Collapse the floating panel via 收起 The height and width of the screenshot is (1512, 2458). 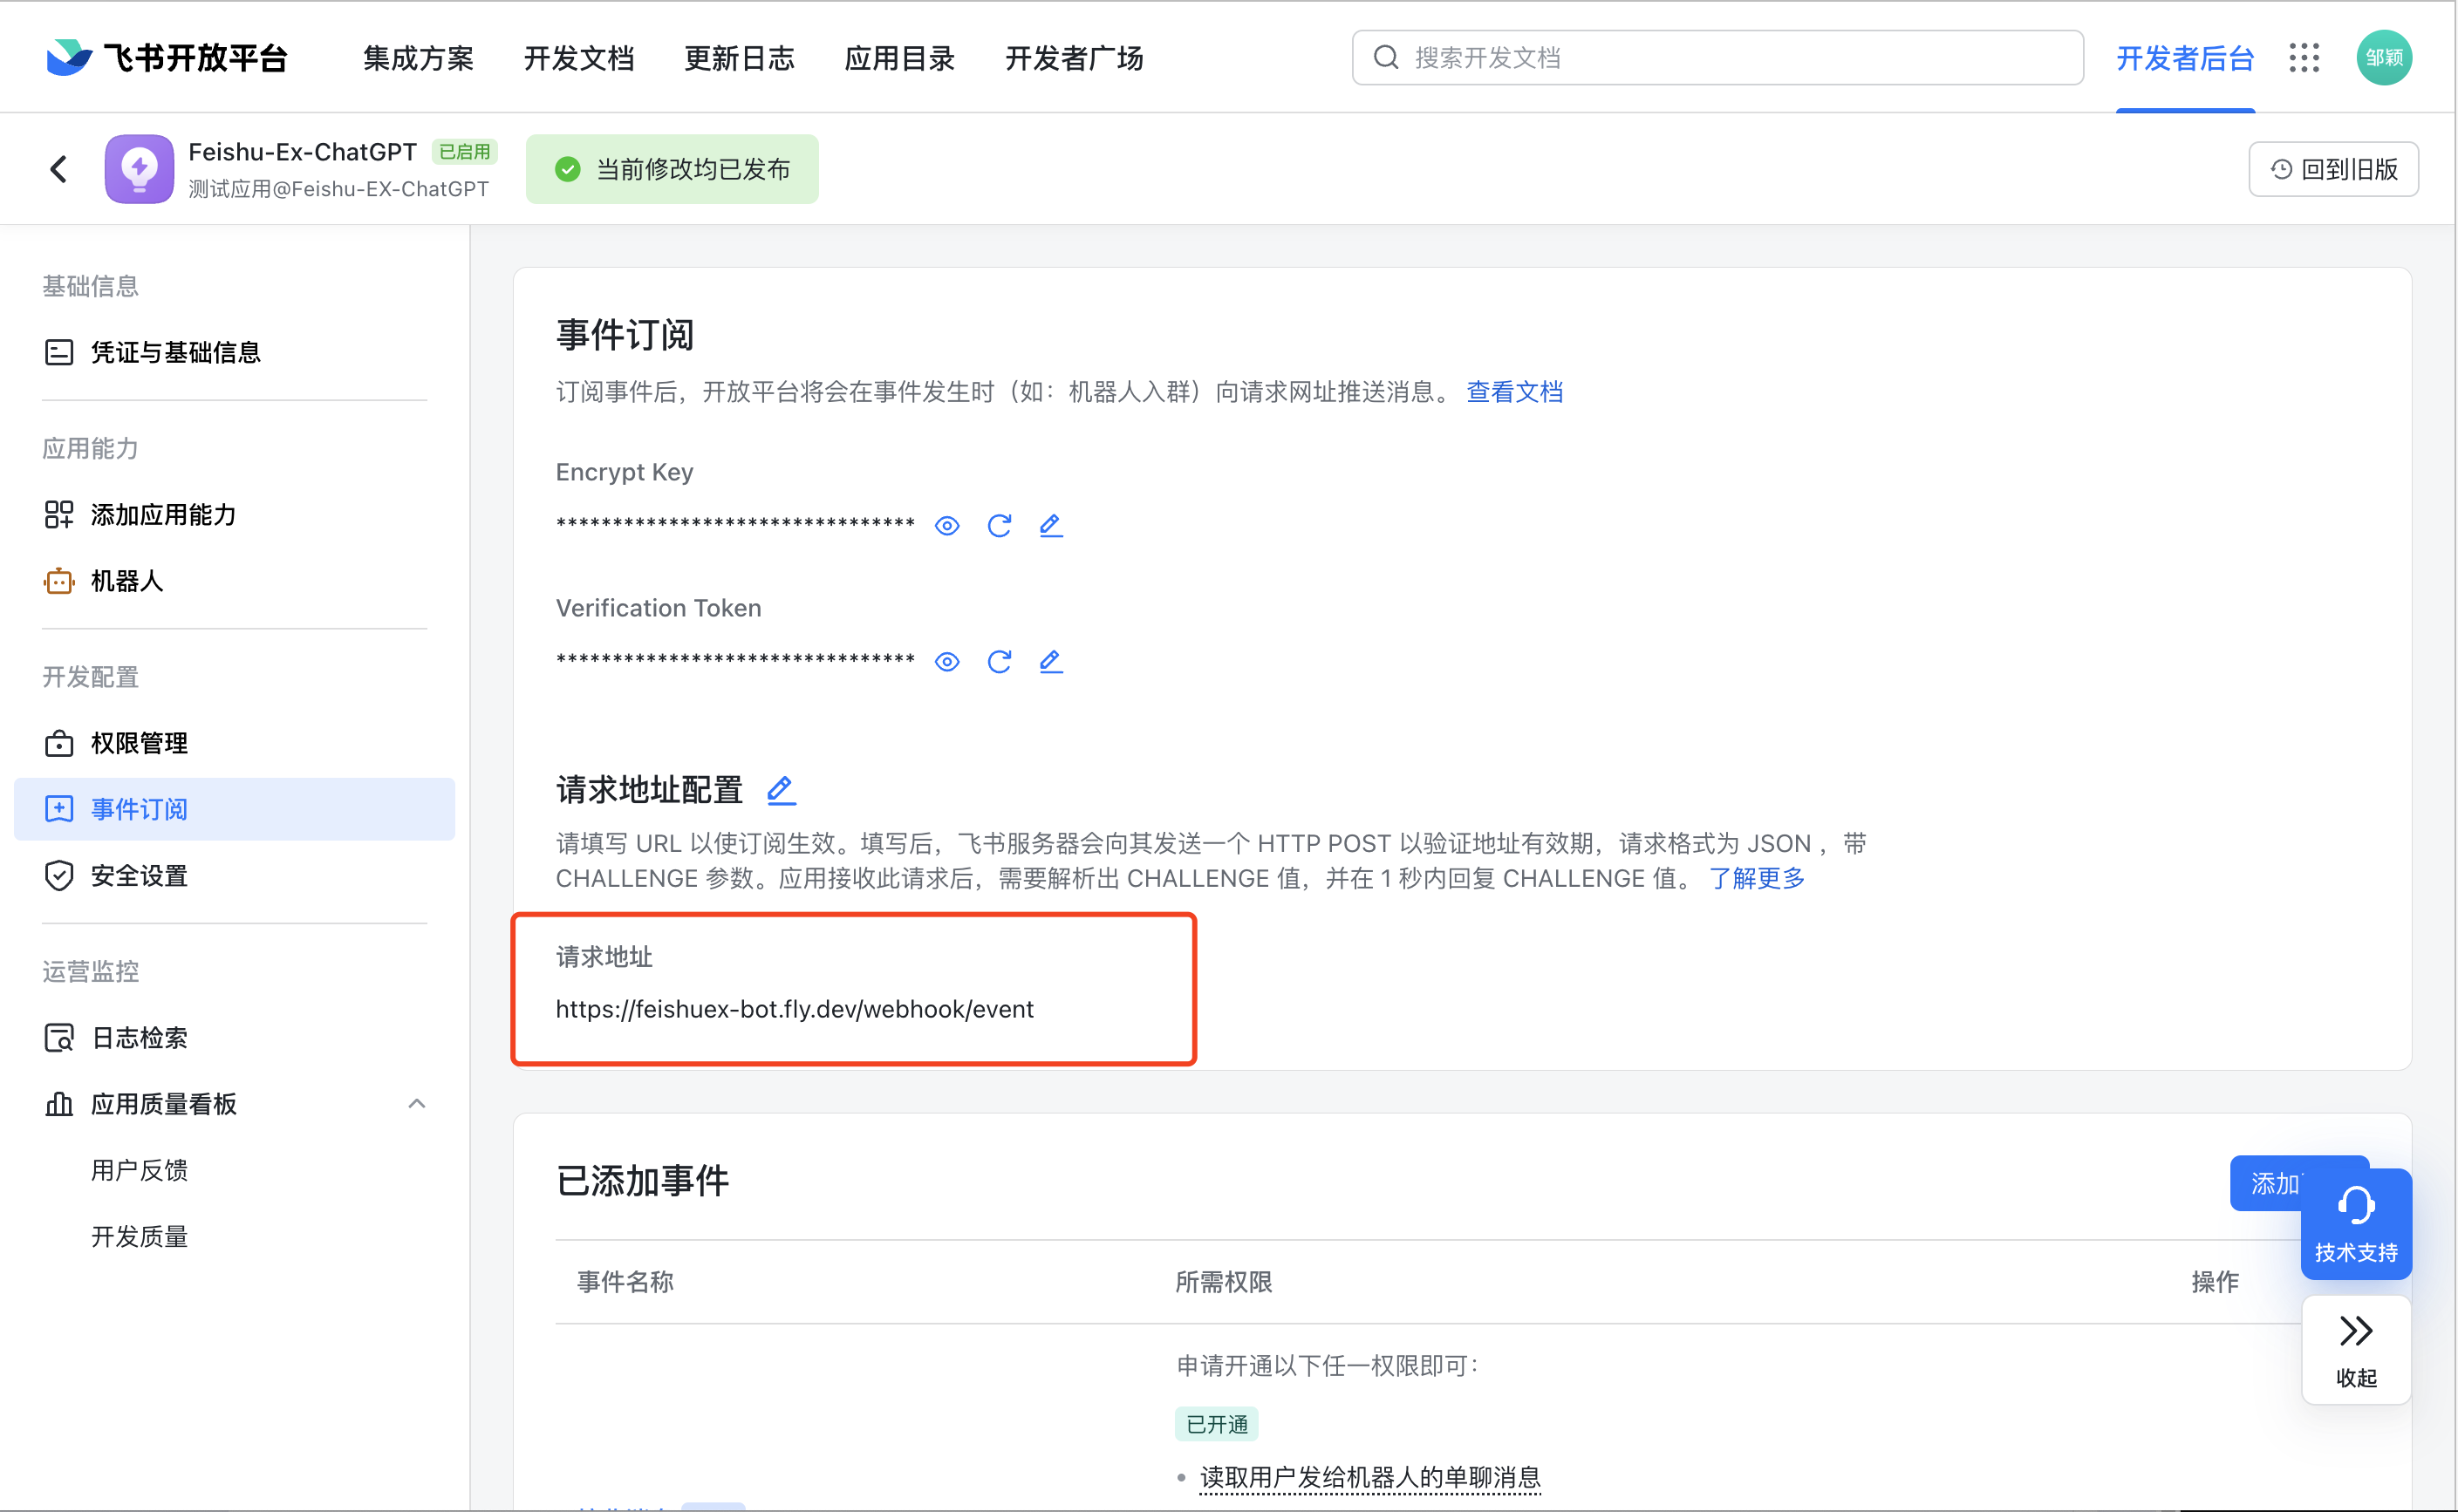[2355, 1350]
